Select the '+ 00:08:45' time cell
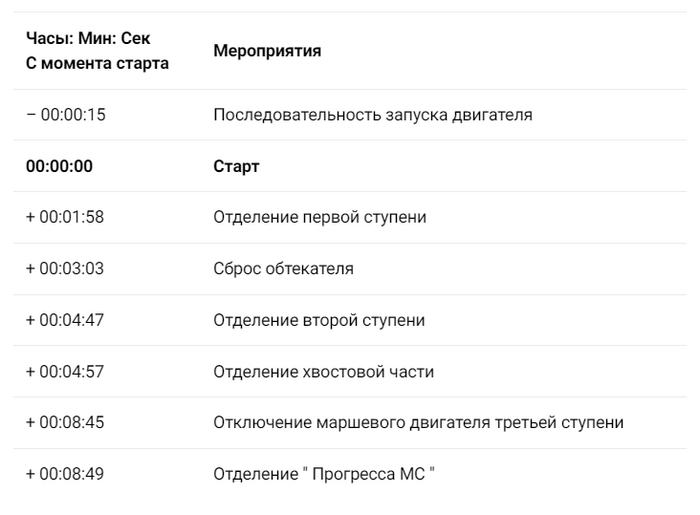 65,422
